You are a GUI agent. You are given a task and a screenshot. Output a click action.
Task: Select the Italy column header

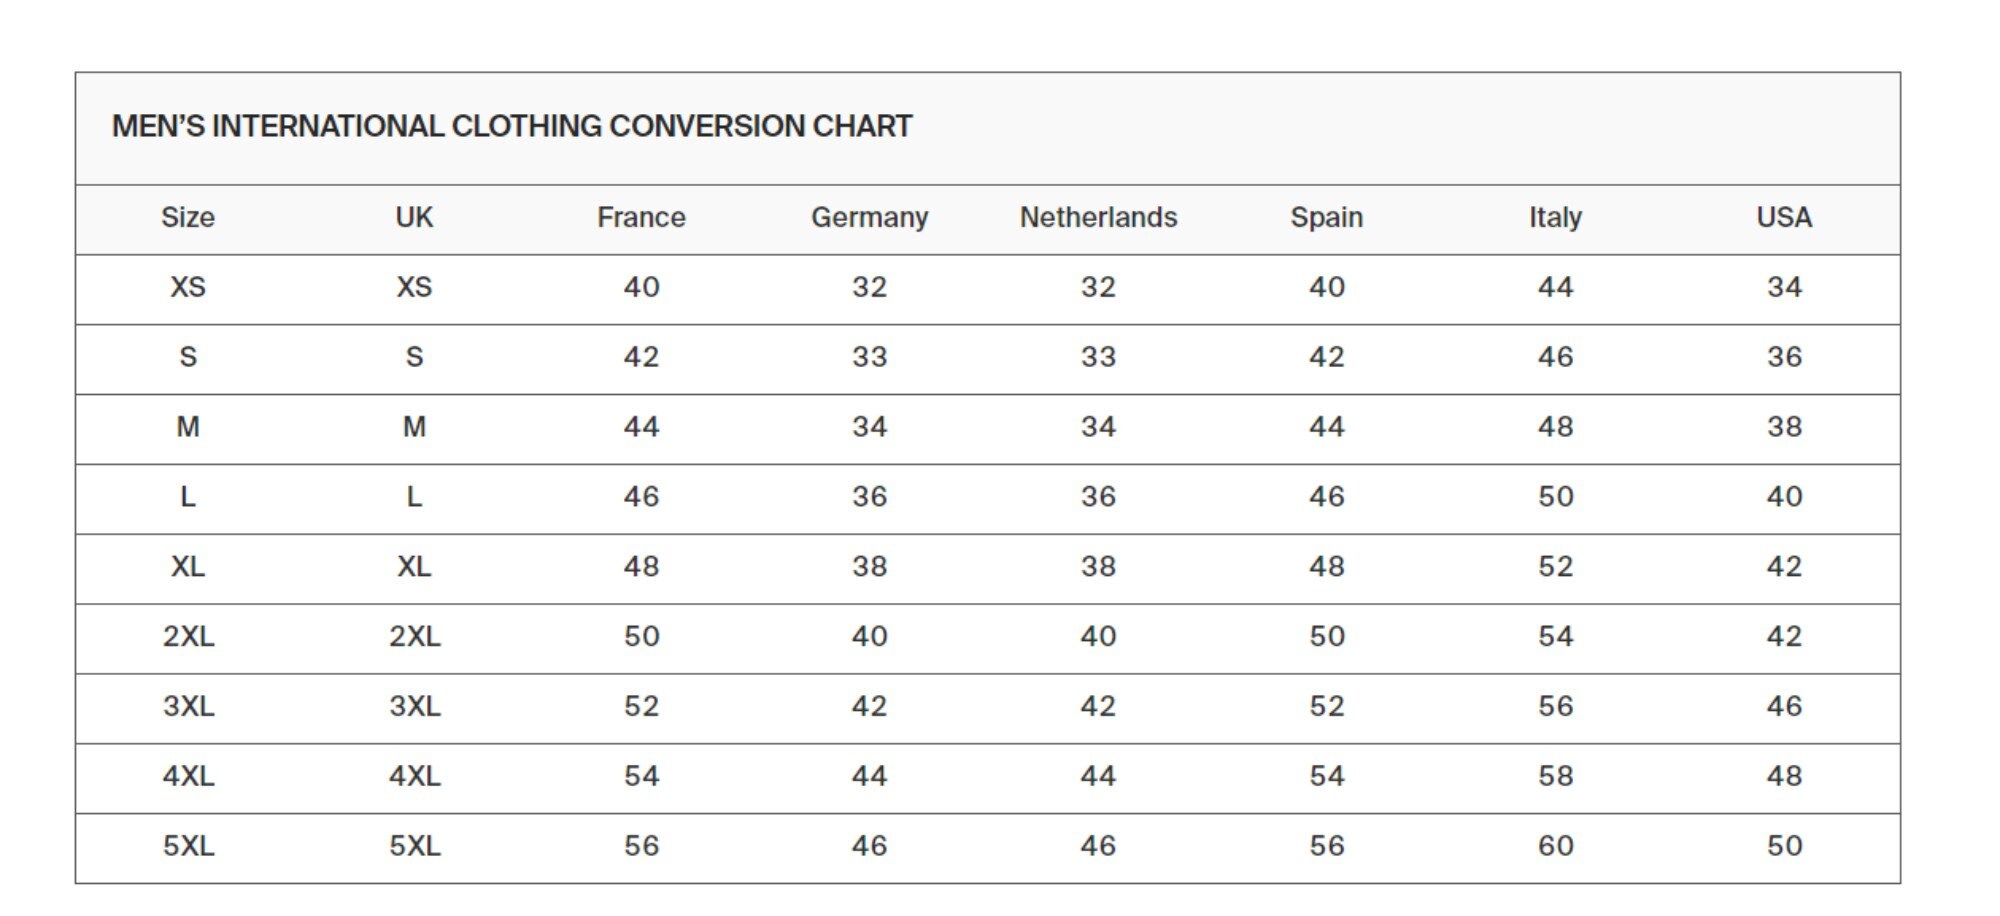[1555, 217]
